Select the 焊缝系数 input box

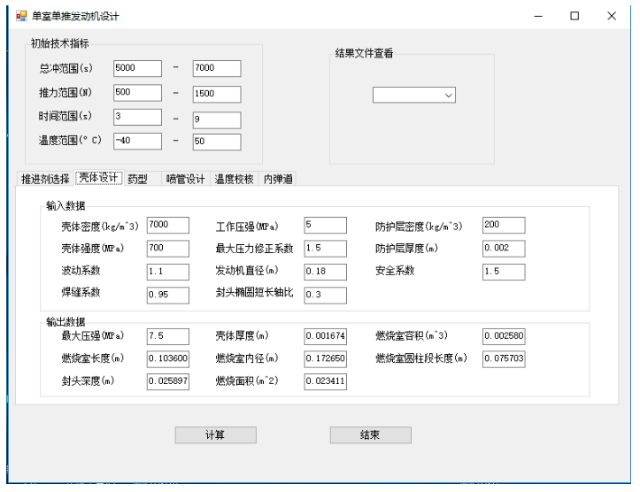point(167,294)
